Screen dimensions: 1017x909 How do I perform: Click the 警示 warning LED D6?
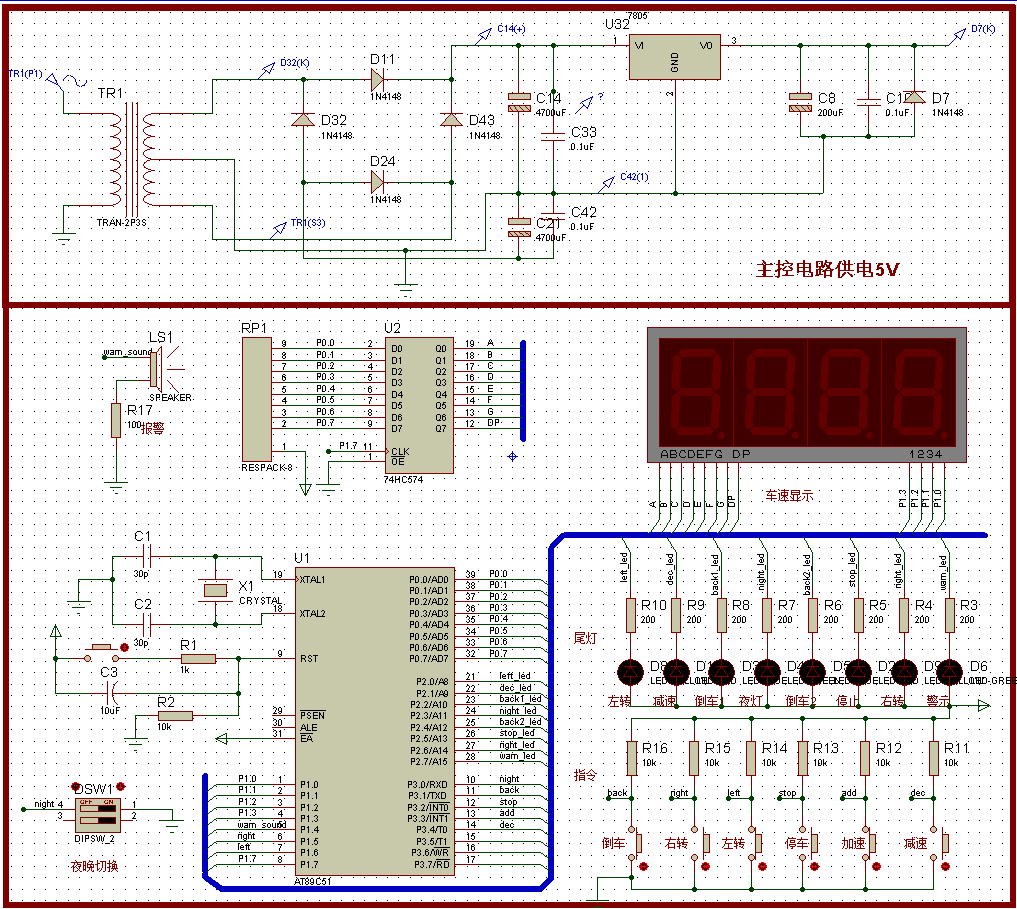[950, 672]
